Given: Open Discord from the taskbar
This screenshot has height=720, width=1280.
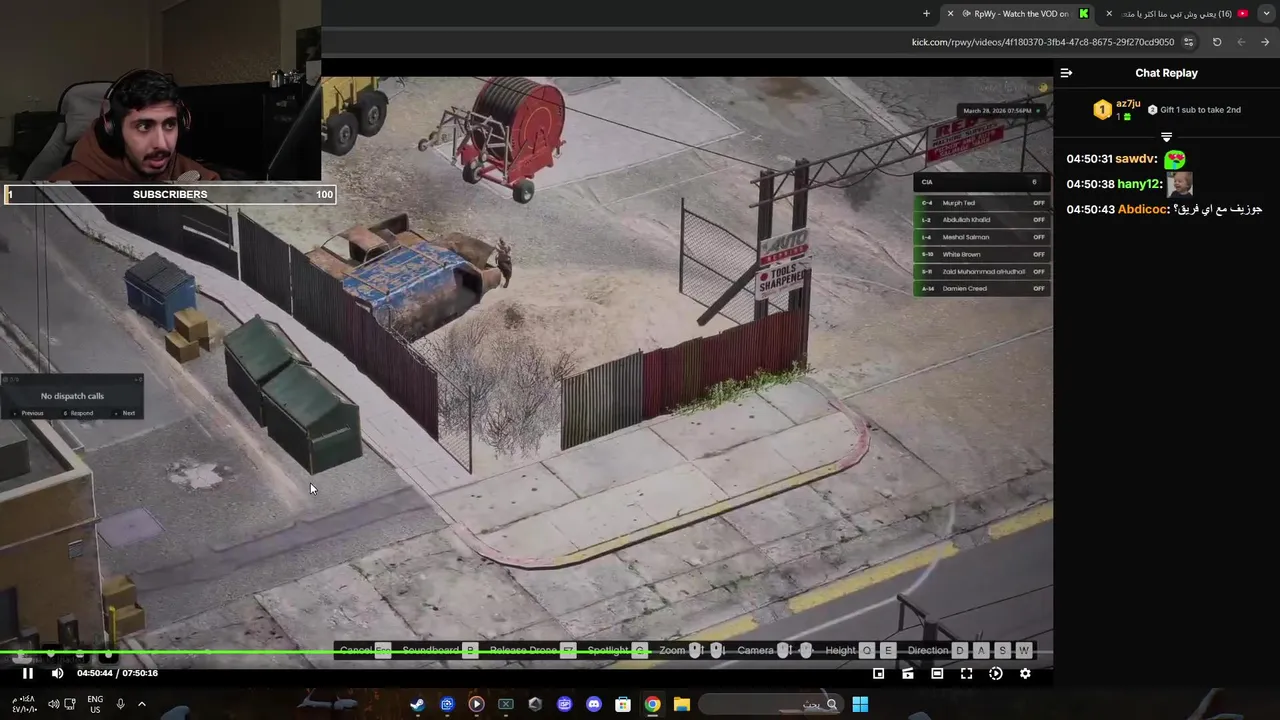Looking at the screenshot, I should pos(594,704).
